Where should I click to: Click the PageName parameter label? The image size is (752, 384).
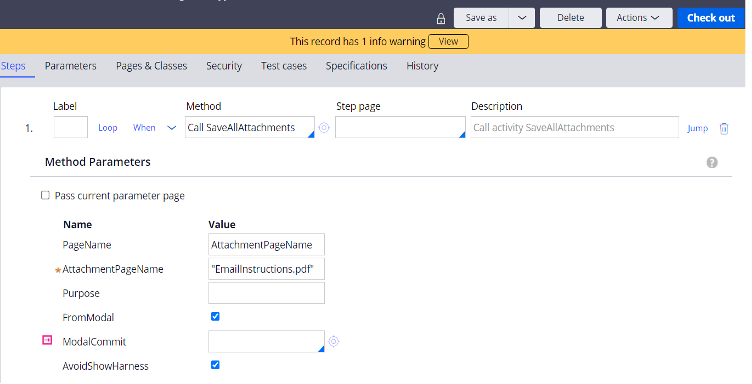coord(87,245)
